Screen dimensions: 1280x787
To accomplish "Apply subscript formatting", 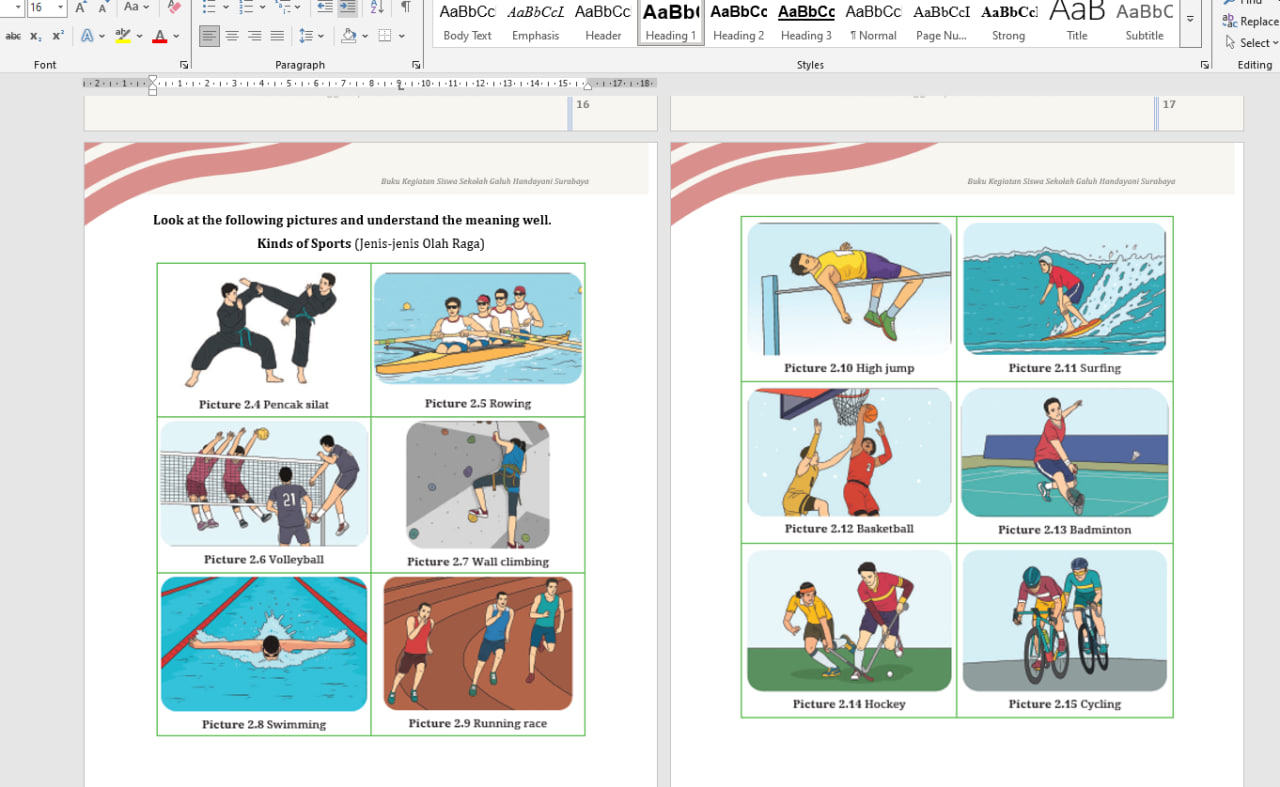I will coord(36,36).
